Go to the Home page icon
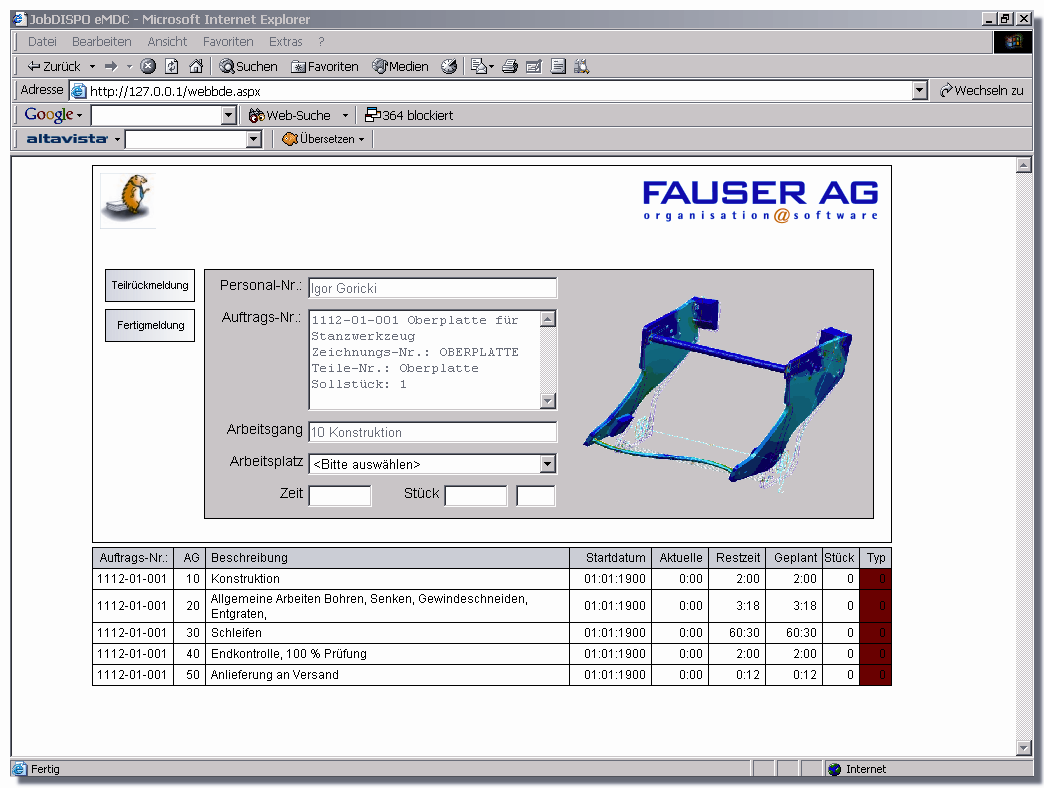This screenshot has height=788, width=1044. click(196, 66)
